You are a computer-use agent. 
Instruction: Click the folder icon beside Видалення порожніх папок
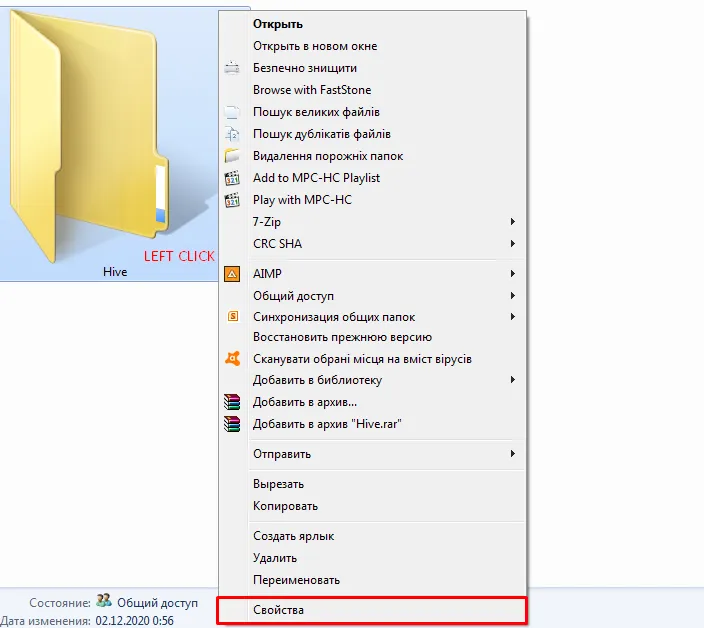[232, 156]
